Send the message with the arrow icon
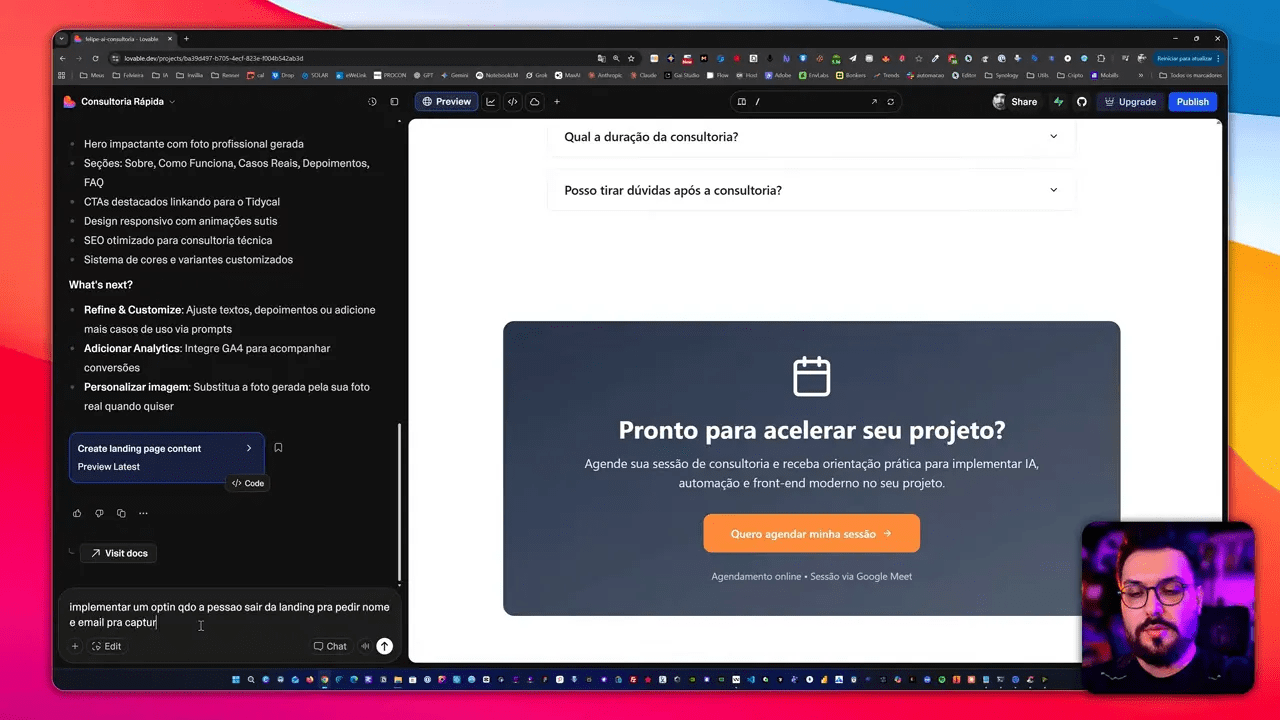Viewport: 1280px width, 720px height. pyautogui.click(x=384, y=646)
